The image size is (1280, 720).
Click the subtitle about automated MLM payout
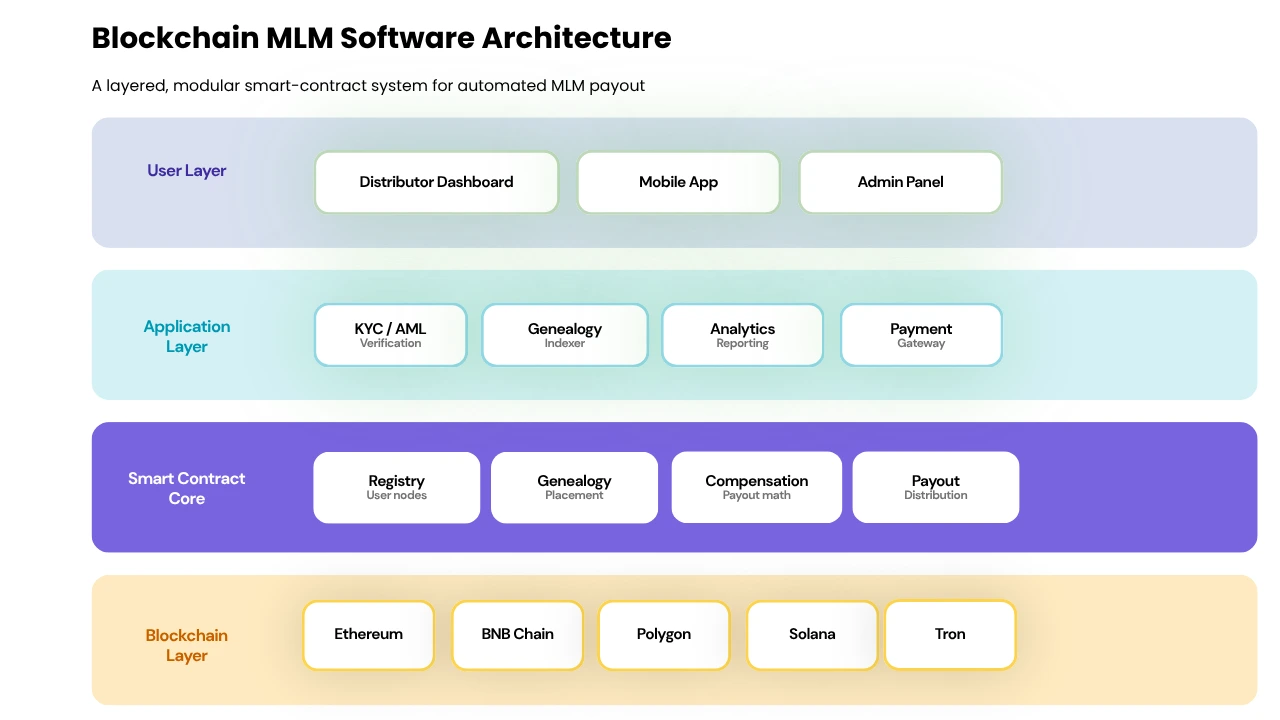point(369,86)
